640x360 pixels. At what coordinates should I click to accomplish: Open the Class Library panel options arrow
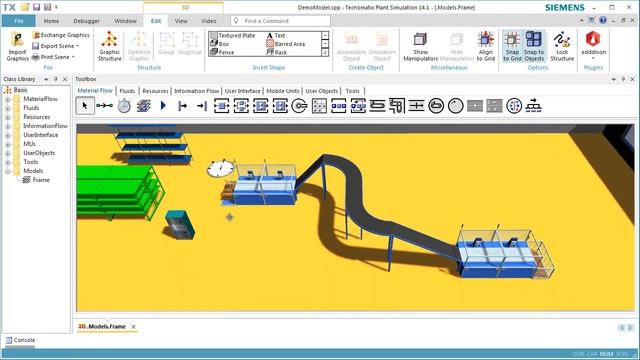[46, 79]
